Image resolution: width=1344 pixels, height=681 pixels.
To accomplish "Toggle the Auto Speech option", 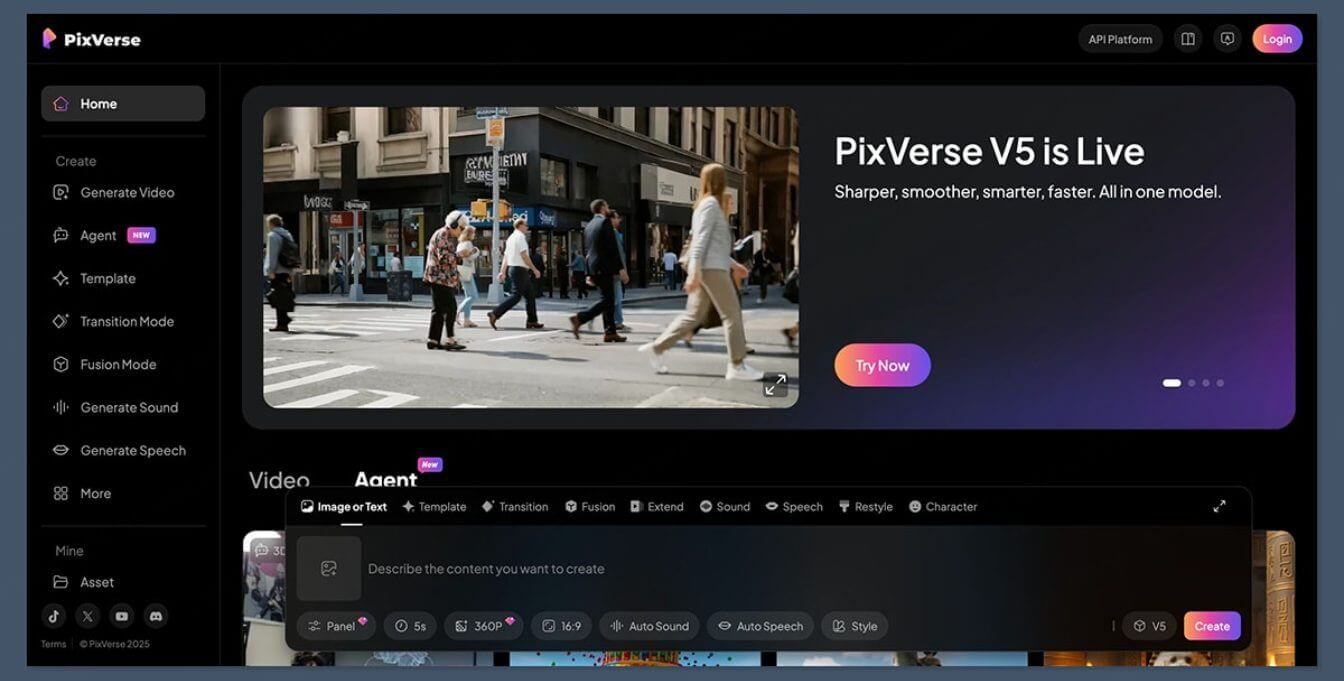I will (760, 626).
